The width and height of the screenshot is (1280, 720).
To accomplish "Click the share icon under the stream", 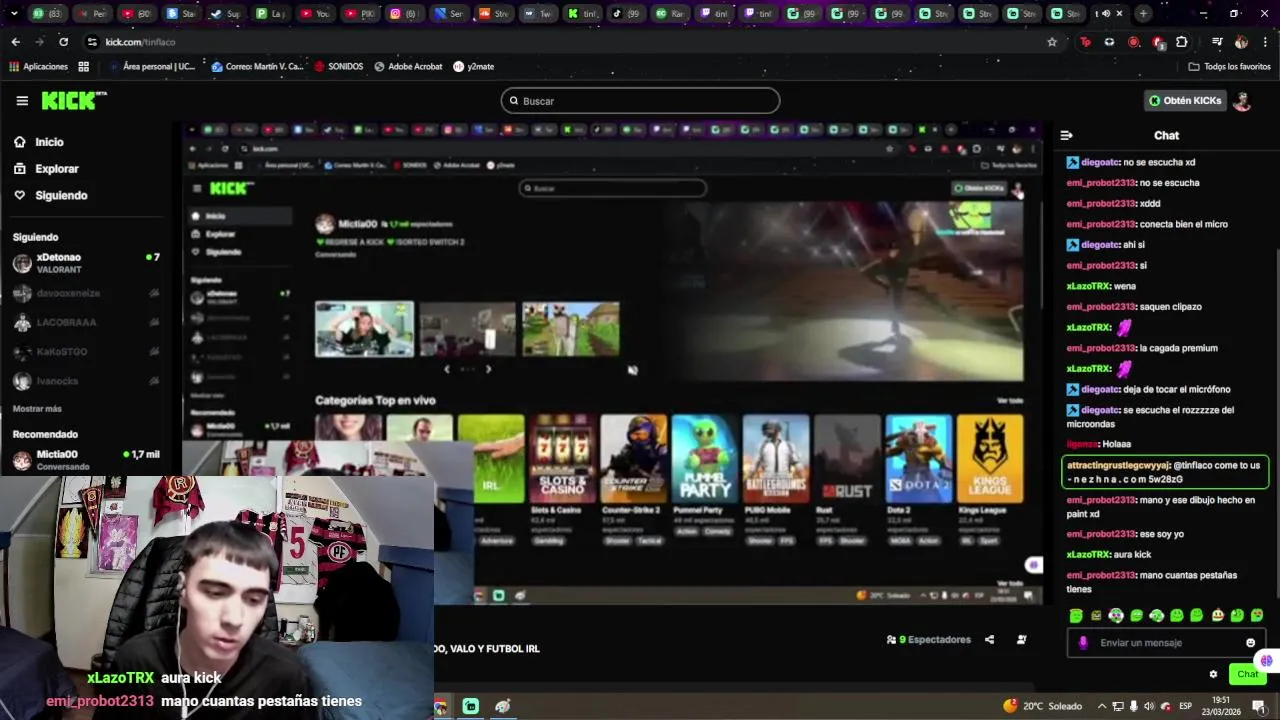I will click(x=989, y=640).
